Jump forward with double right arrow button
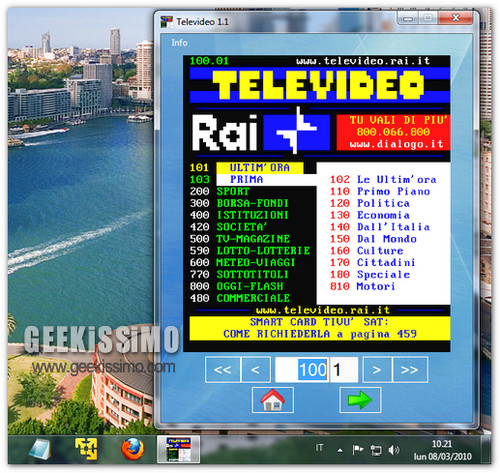Image resolution: width=500 pixels, height=473 pixels. point(410,369)
